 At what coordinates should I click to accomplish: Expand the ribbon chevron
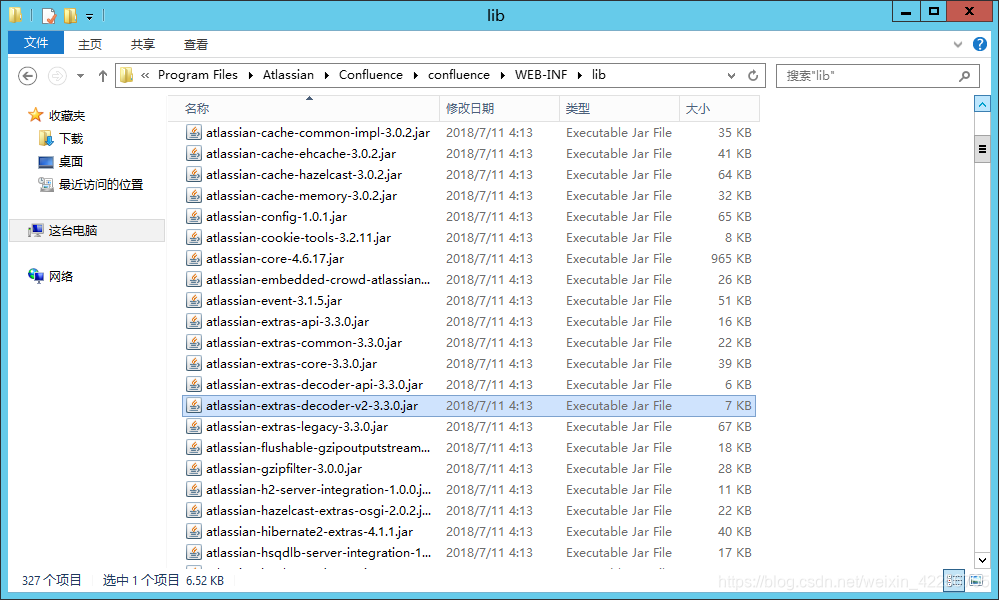(x=958, y=44)
